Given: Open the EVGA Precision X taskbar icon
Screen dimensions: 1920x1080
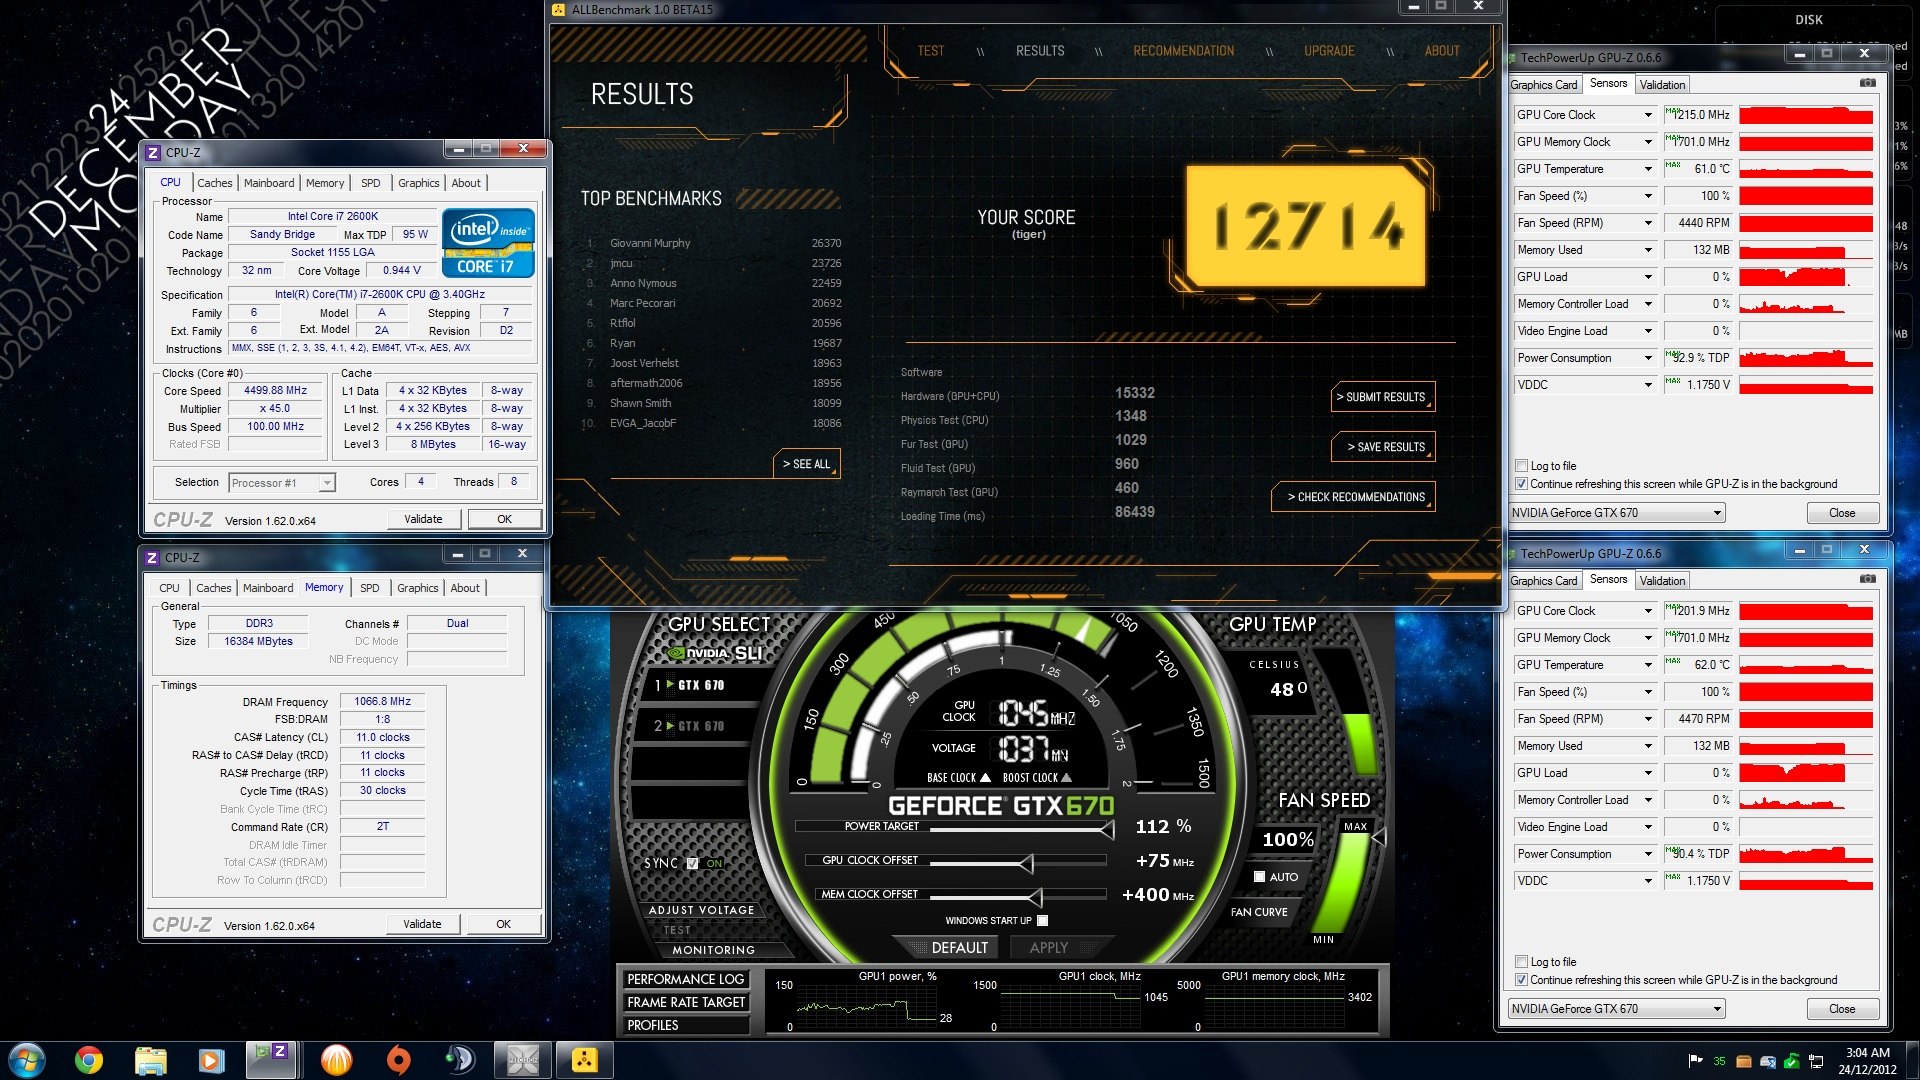Looking at the screenshot, I should 522,1060.
